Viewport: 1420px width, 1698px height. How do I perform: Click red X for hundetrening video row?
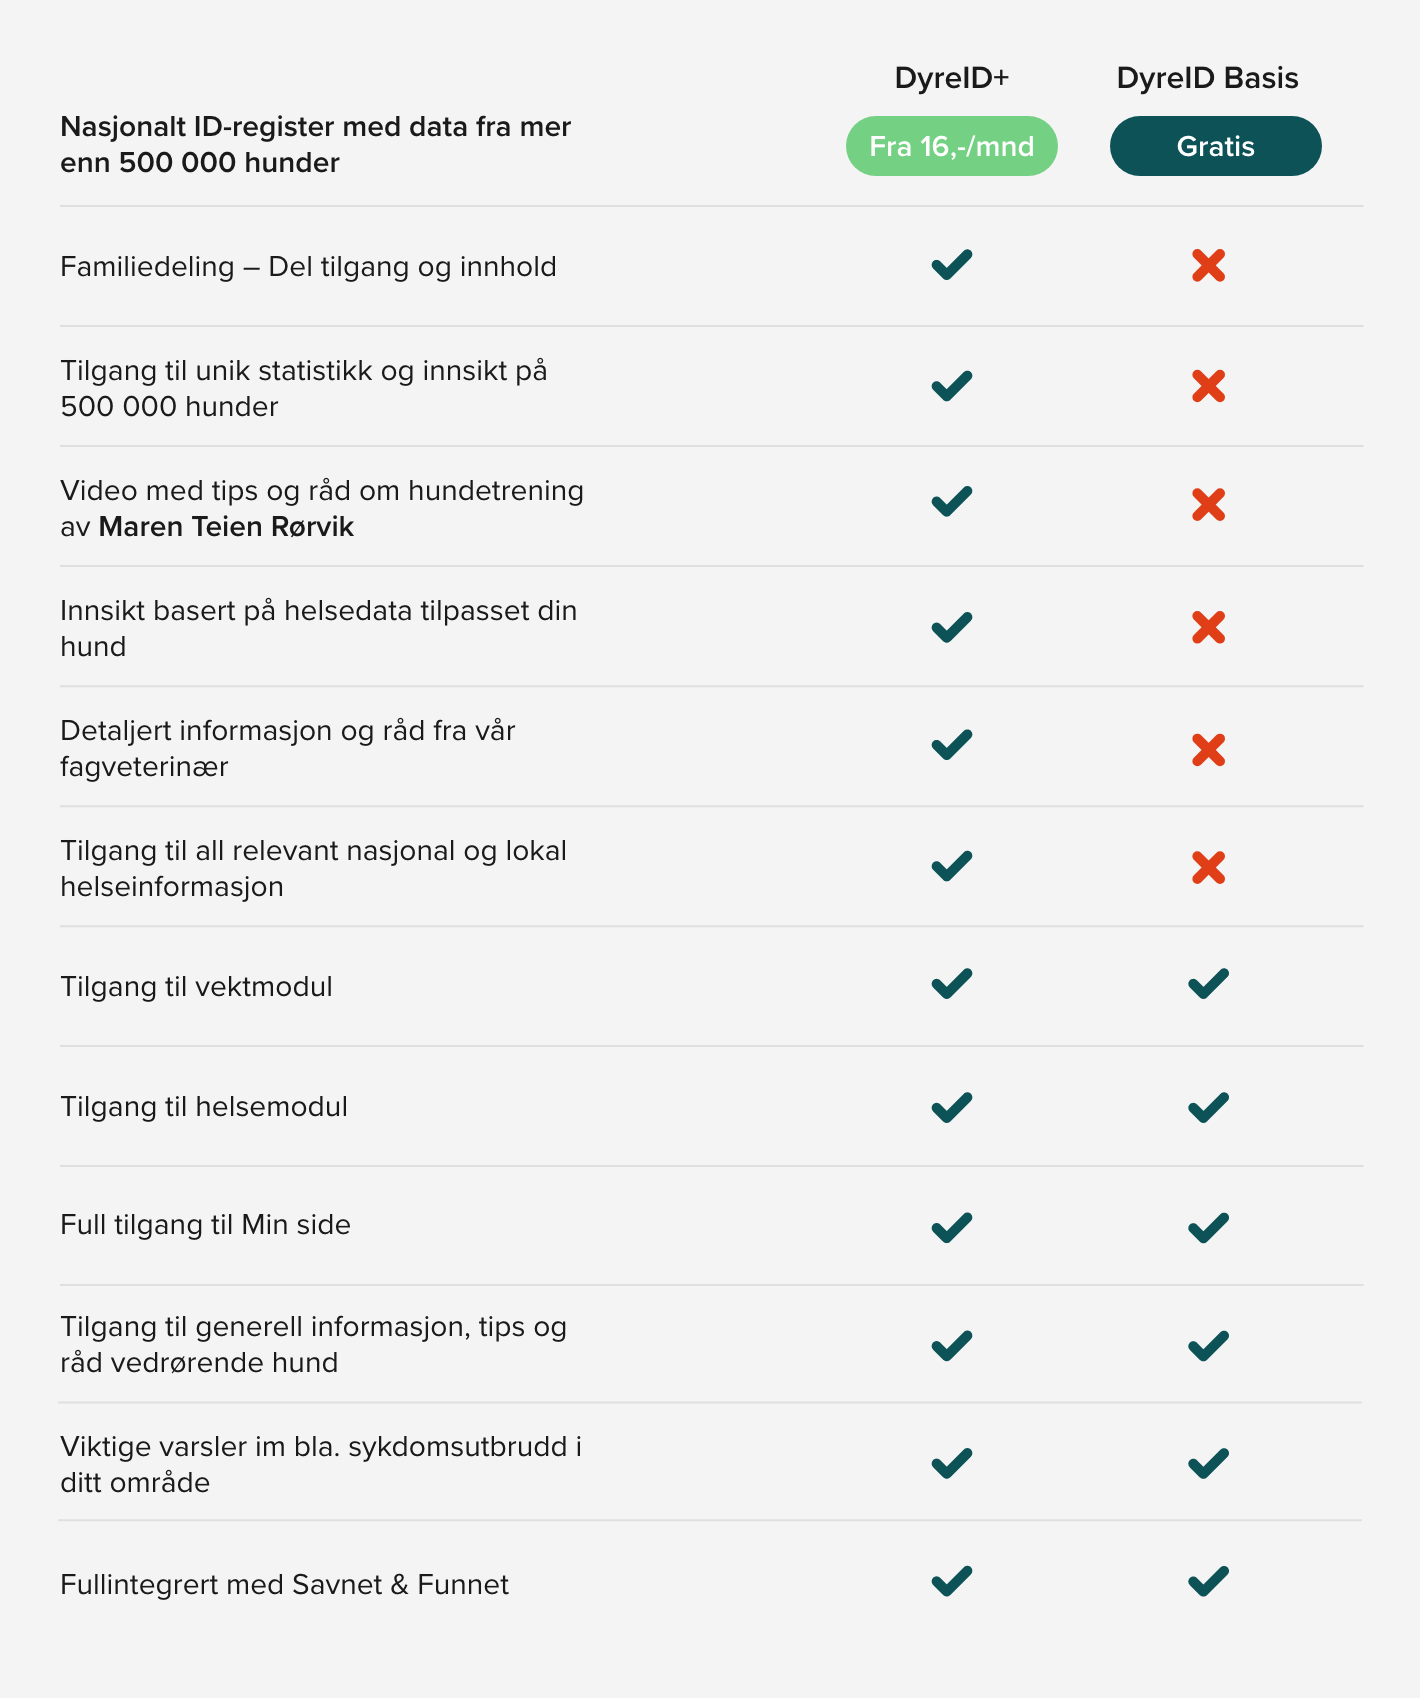click(x=1208, y=505)
